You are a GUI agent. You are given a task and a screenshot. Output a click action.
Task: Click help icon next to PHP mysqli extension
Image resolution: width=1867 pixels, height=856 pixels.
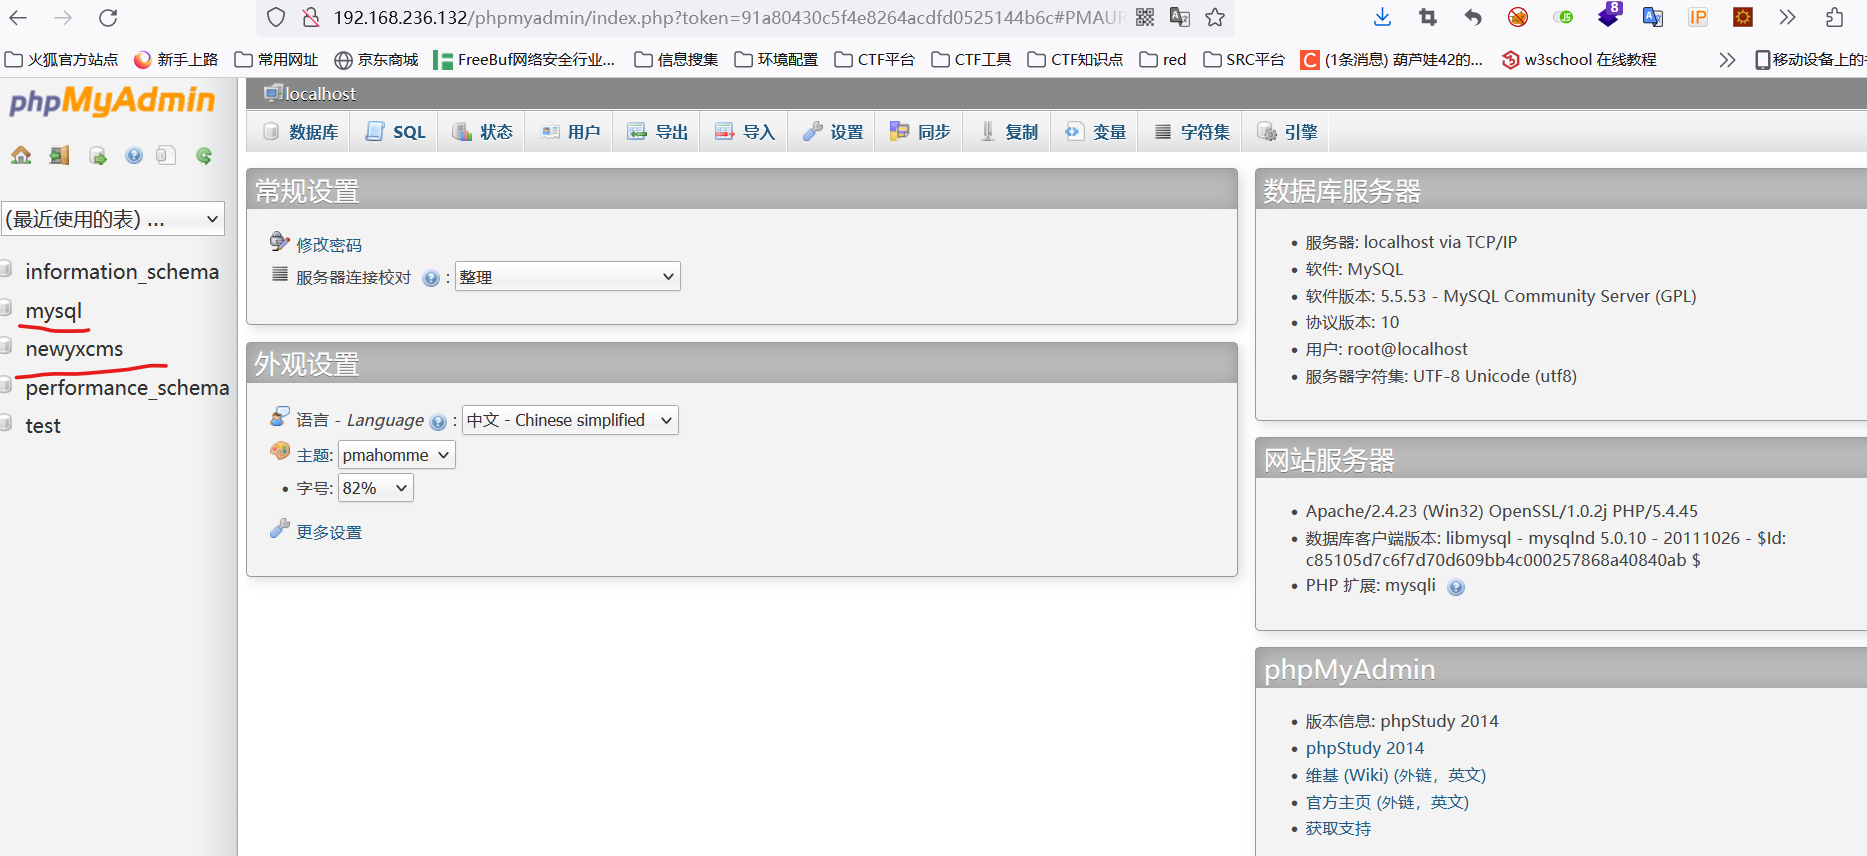[1456, 587]
